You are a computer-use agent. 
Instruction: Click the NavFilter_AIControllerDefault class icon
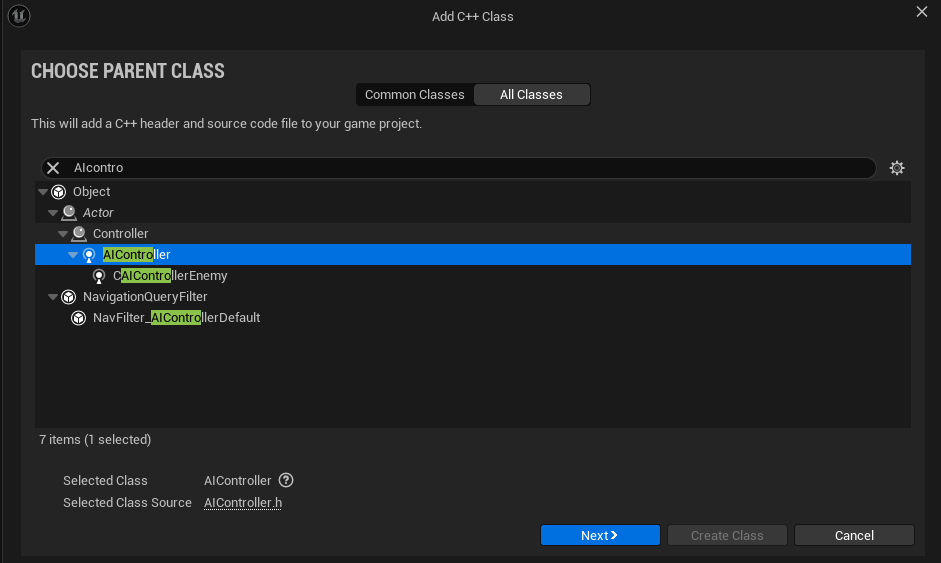coord(79,318)
